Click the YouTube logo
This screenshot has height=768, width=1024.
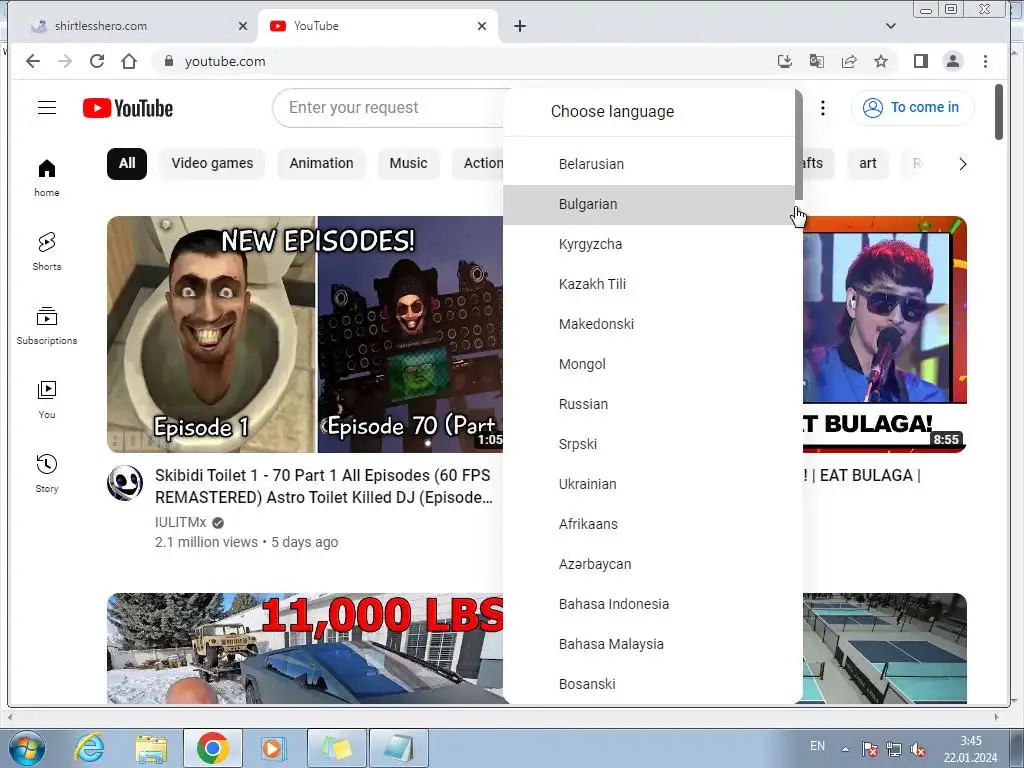coord(128,108)
